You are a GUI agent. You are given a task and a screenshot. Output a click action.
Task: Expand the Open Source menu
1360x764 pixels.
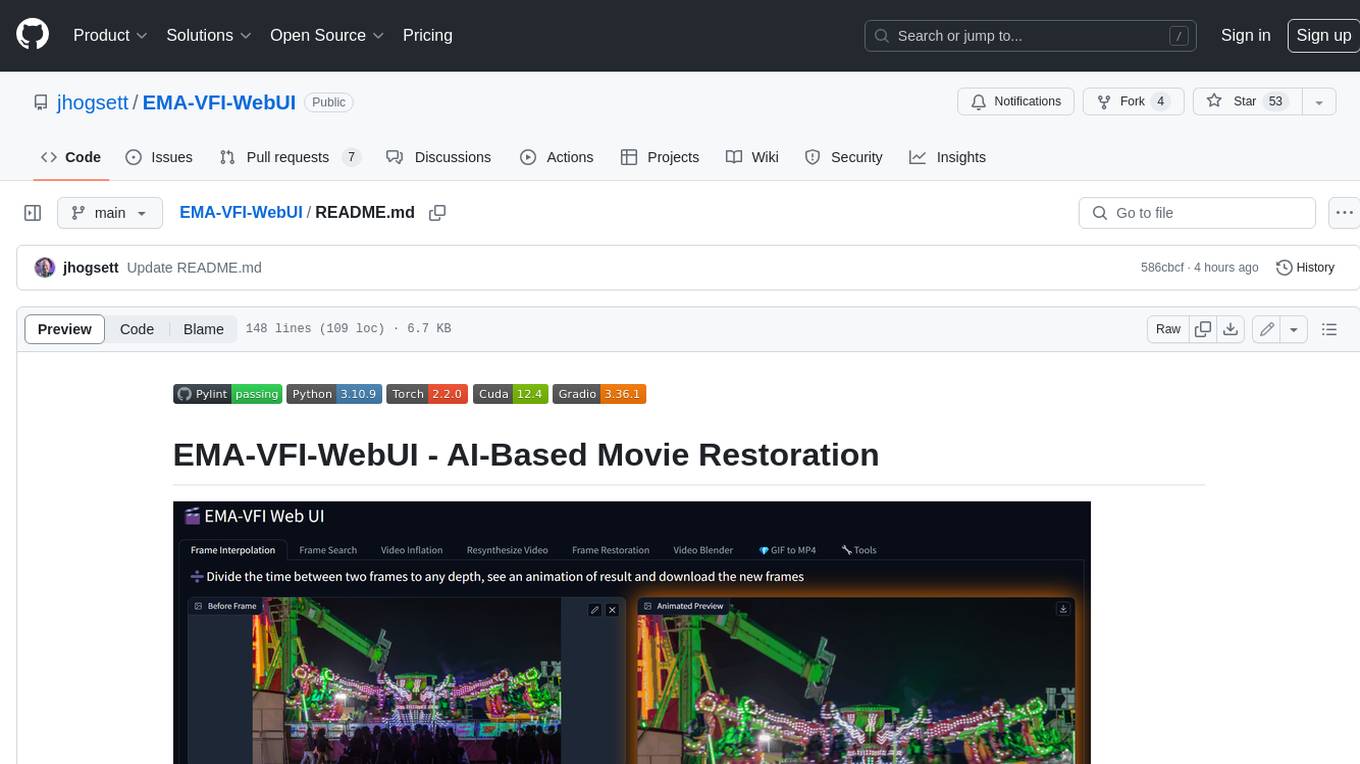[327, 35]
